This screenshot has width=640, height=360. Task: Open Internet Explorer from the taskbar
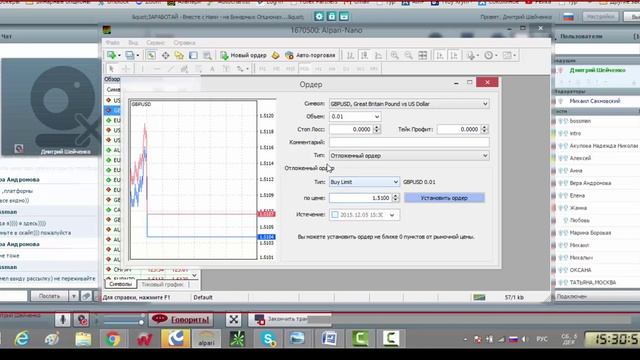pos(22,339)
